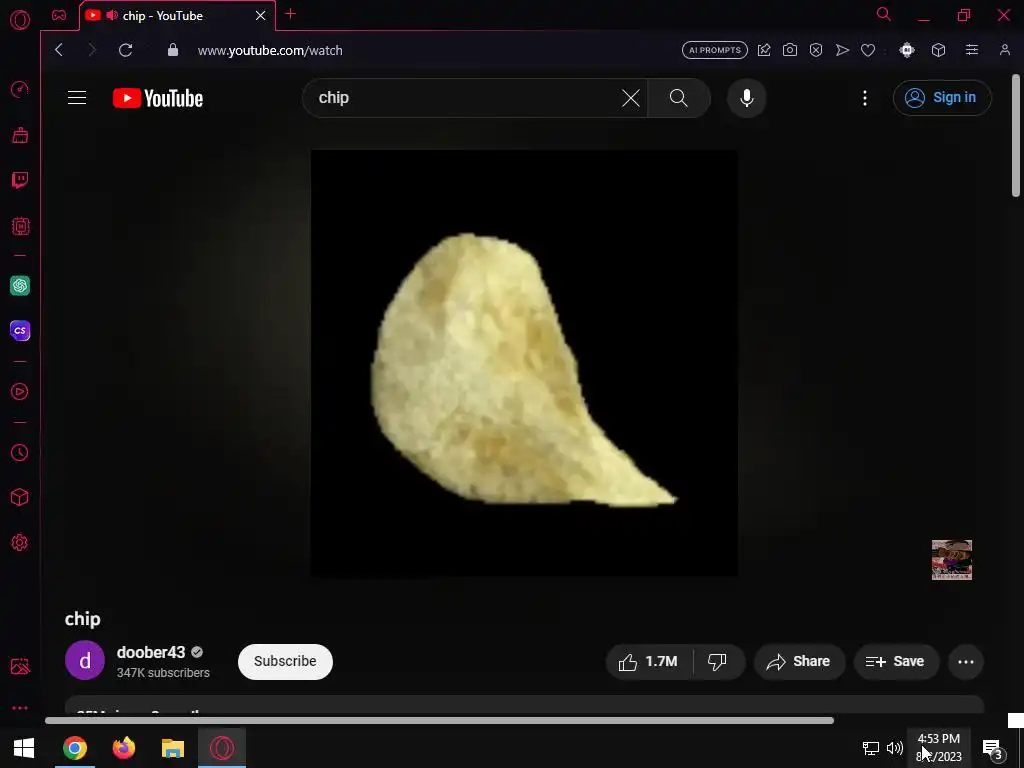Open Settings gear in sidebar
Screen dimensions: 1024x768
click(x=20, y=543)
